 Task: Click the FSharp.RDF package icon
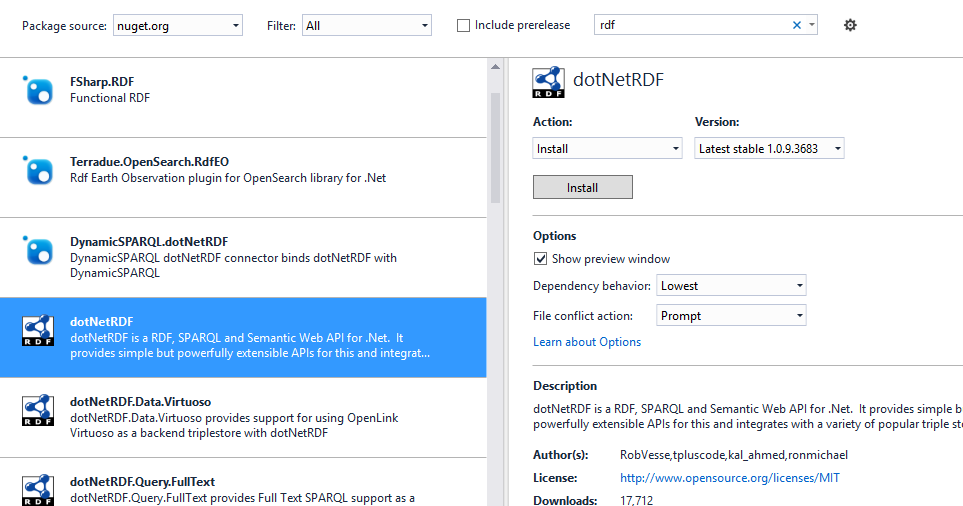(38, 90)
